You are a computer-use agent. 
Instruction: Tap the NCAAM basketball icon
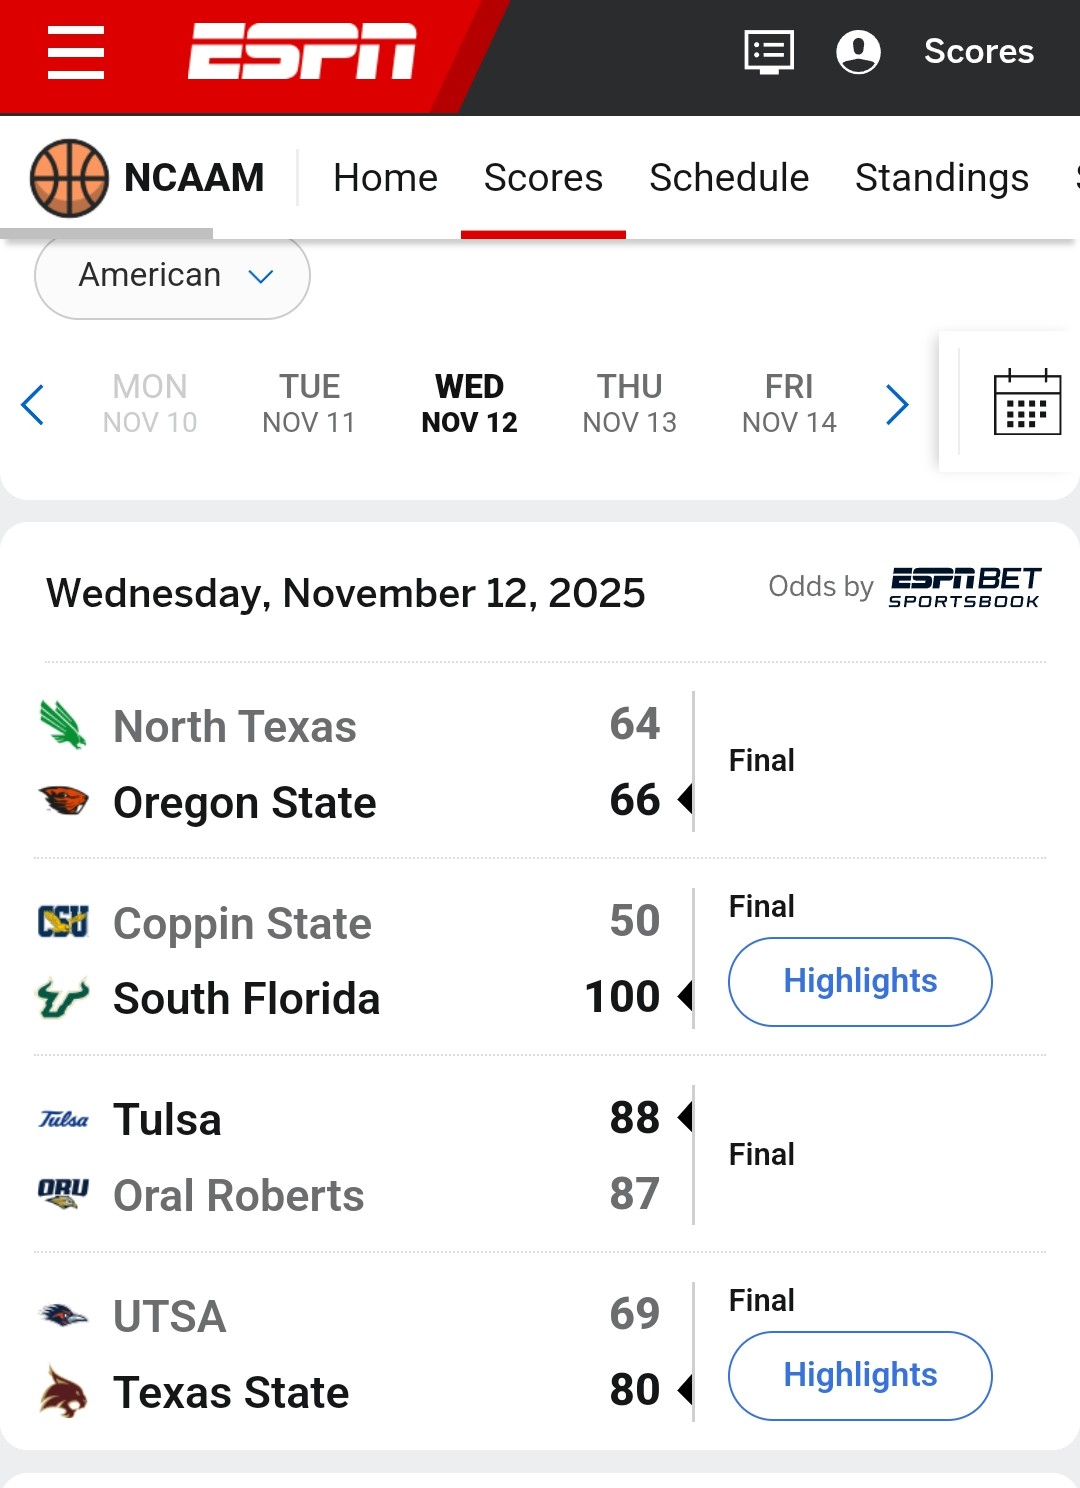click(69, 178)
